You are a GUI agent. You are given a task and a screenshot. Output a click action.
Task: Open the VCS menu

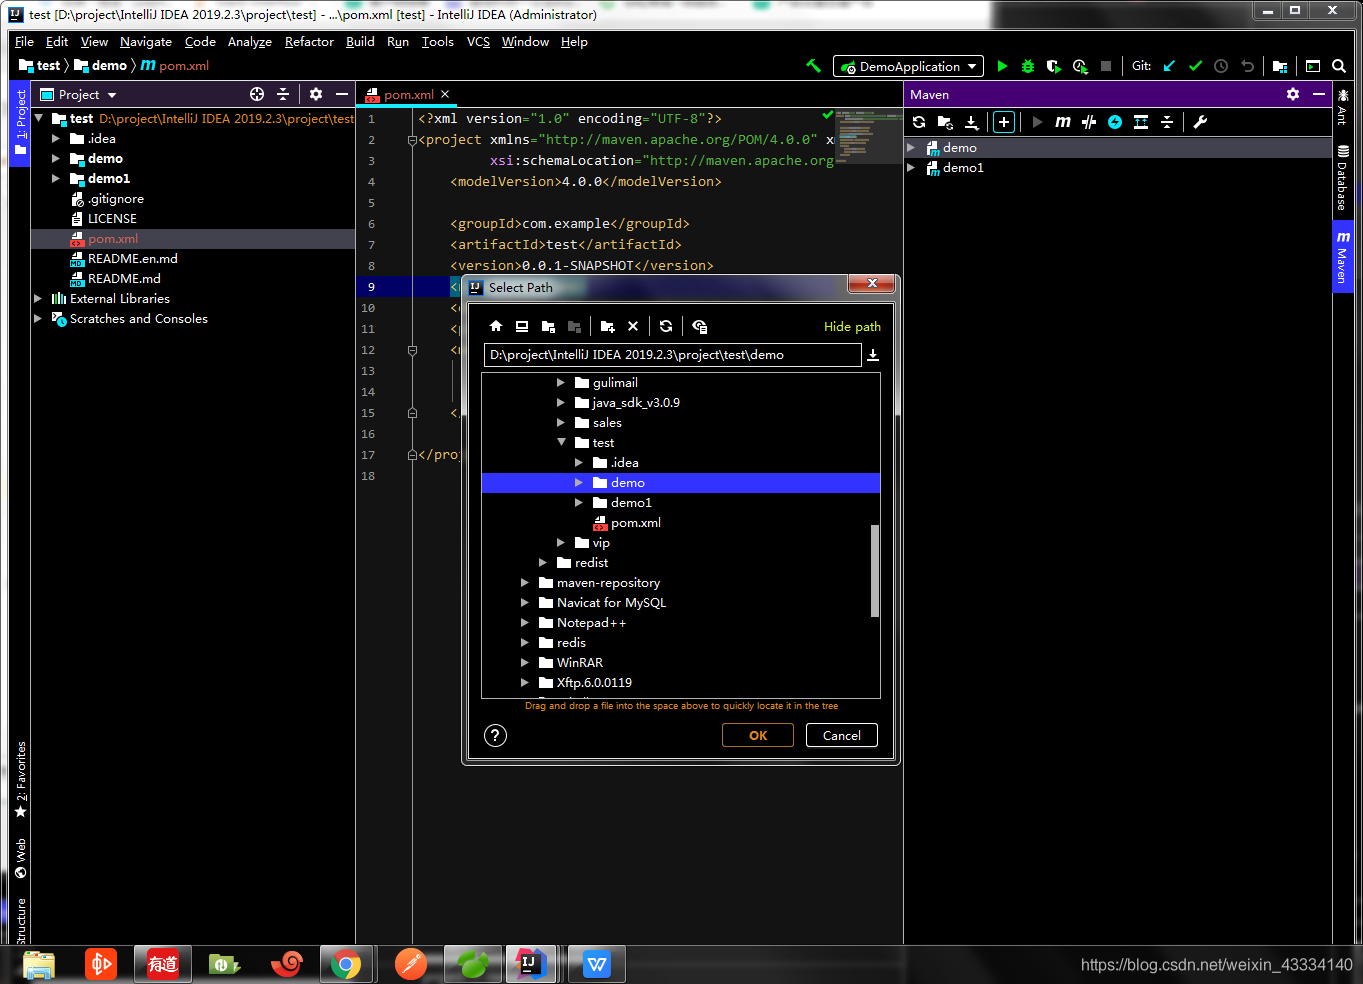[x=478, y=42]
